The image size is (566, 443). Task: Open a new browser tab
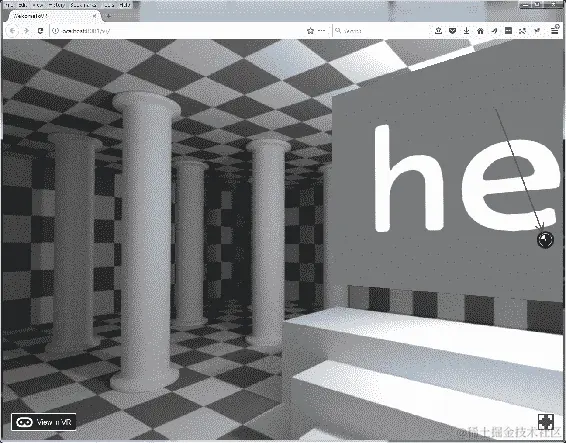tap(108, 16)
